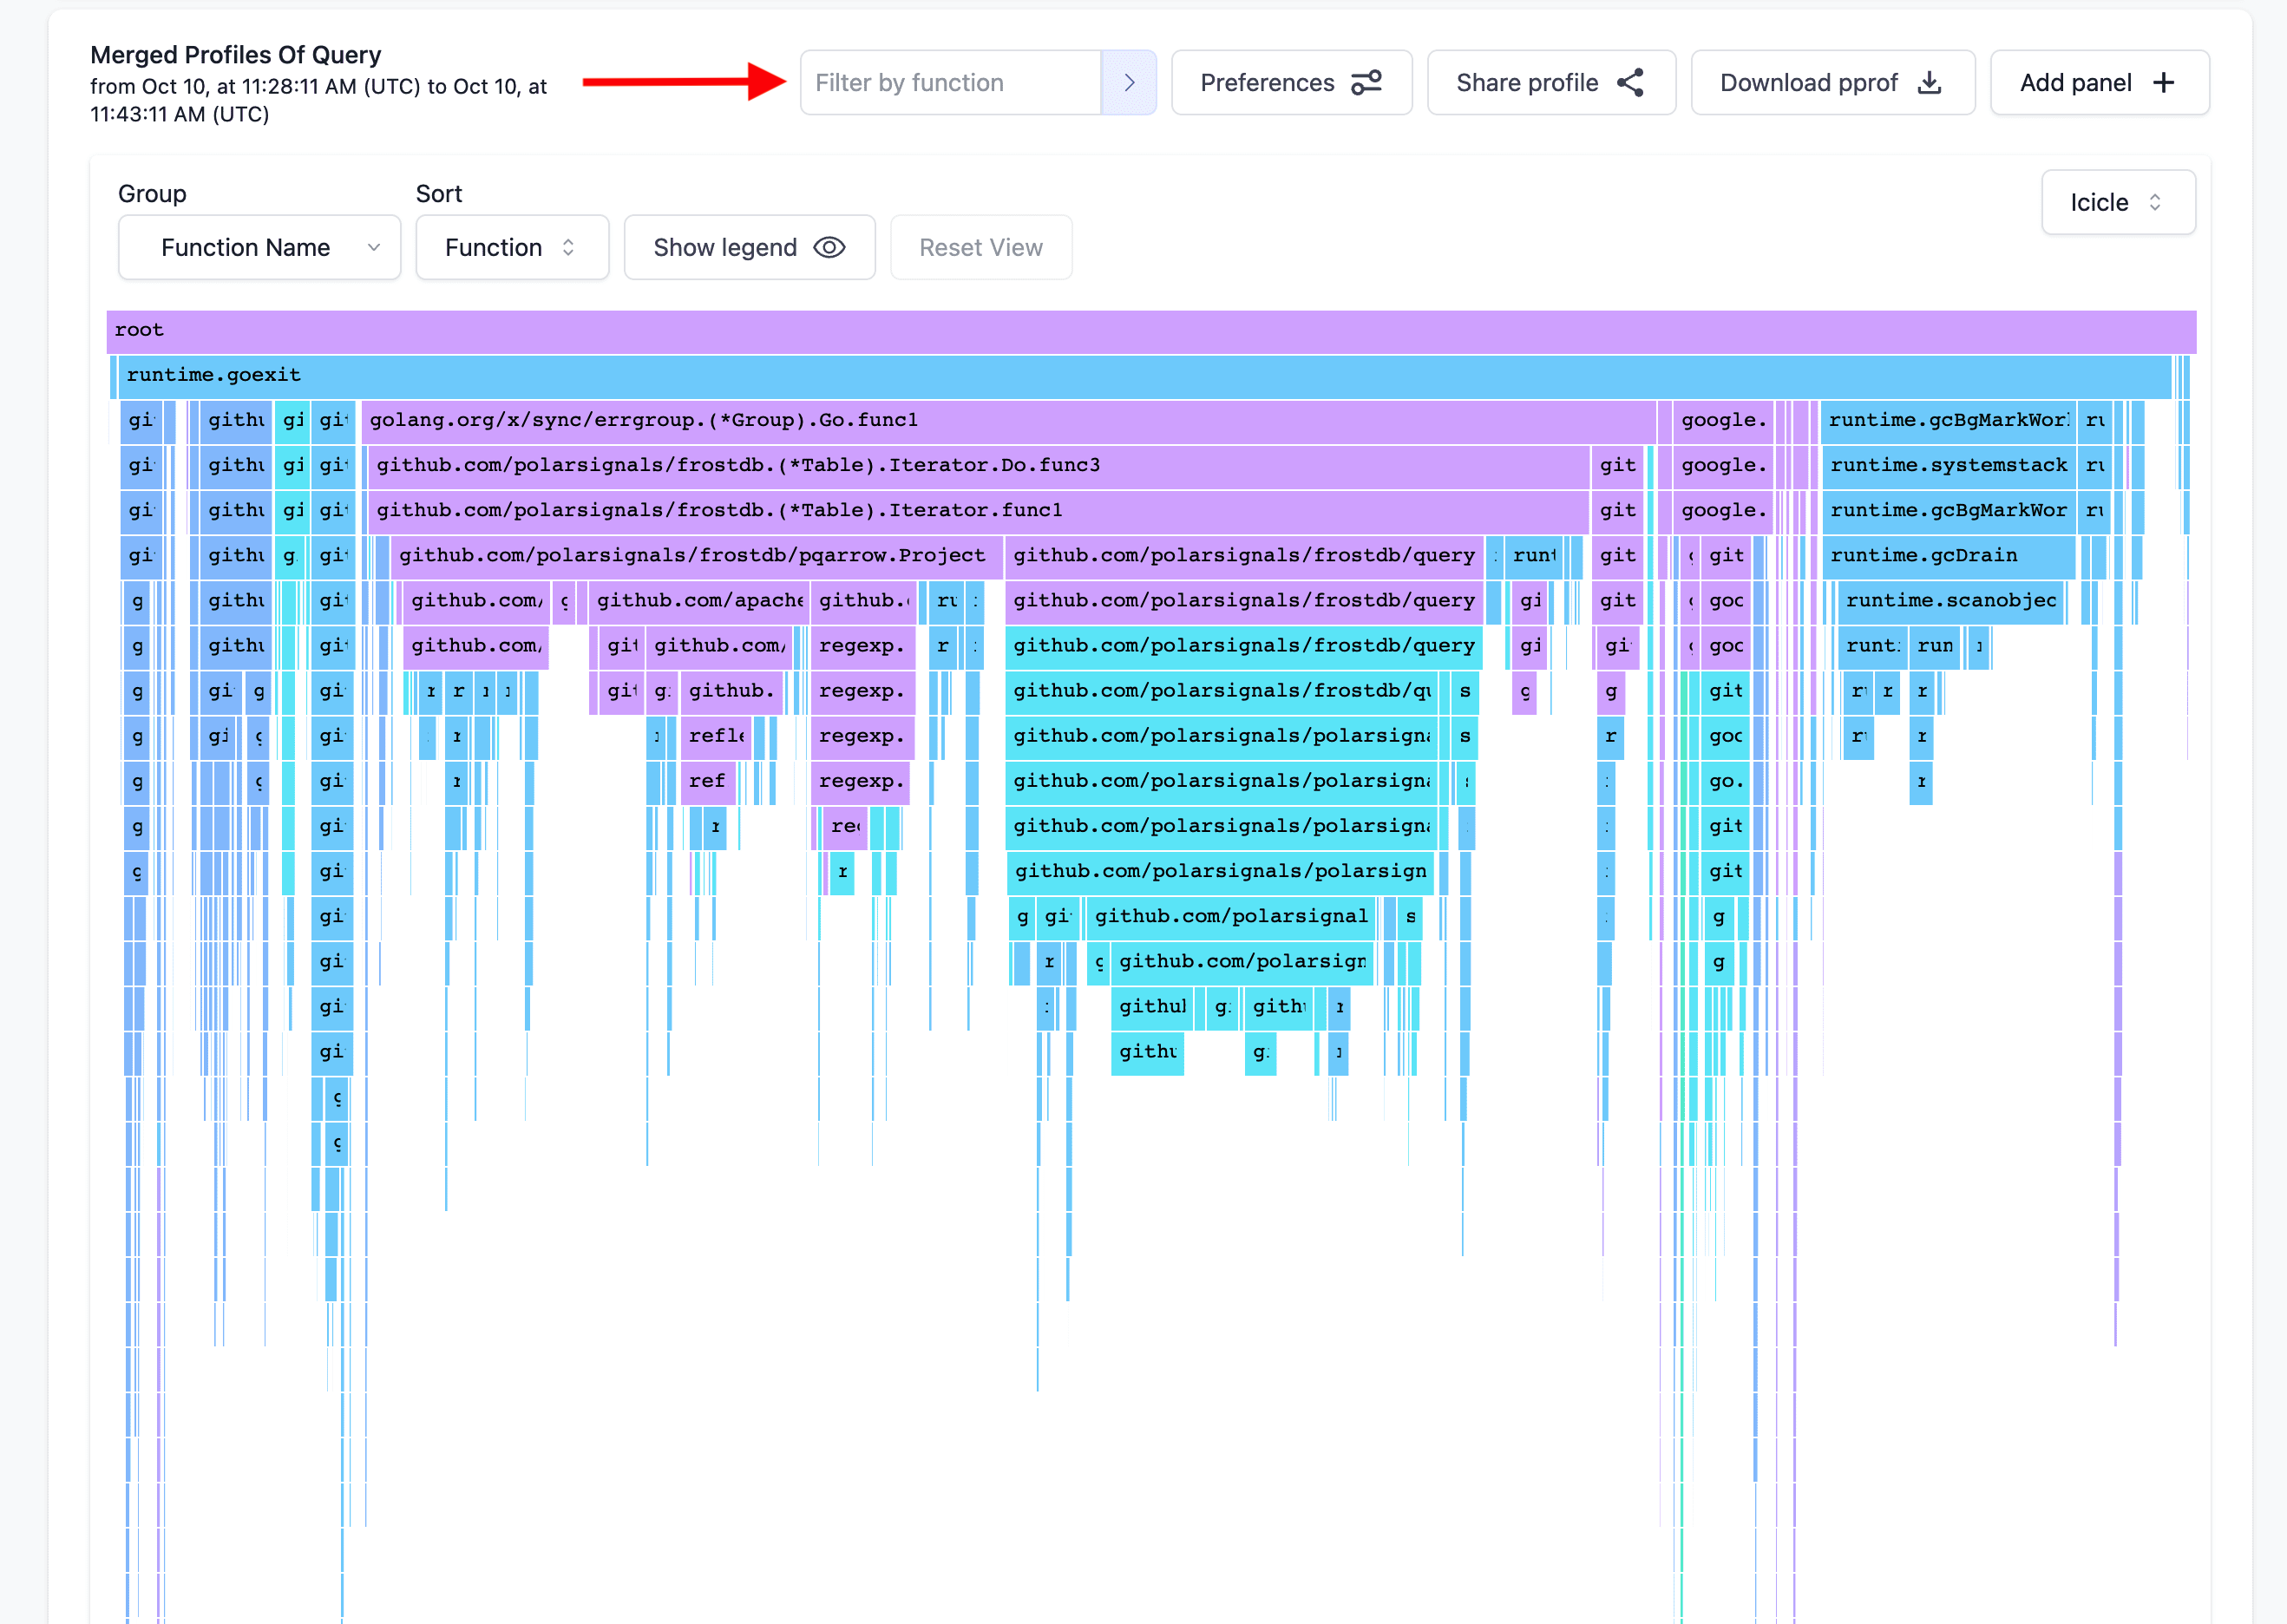This screenshot has width=2287, height=1624.
Task: Click the first regexp frame
Action: click(x=861, y=646)
